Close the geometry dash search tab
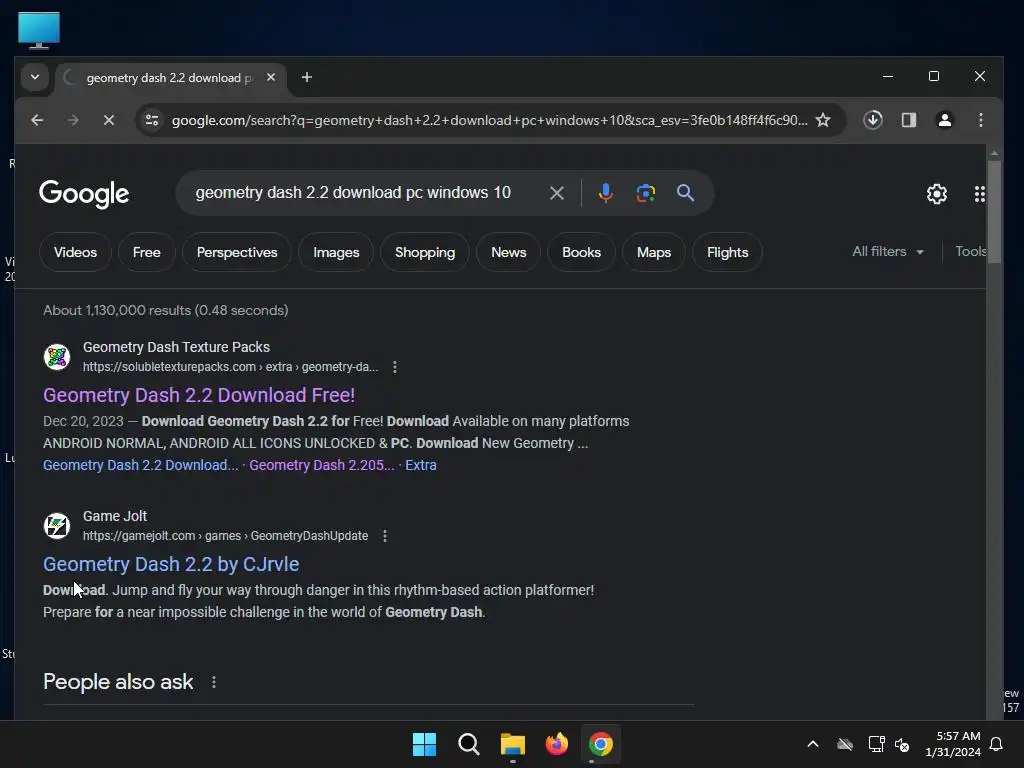1024x768 pixels. pyautogui.click(x=271, y=78)
